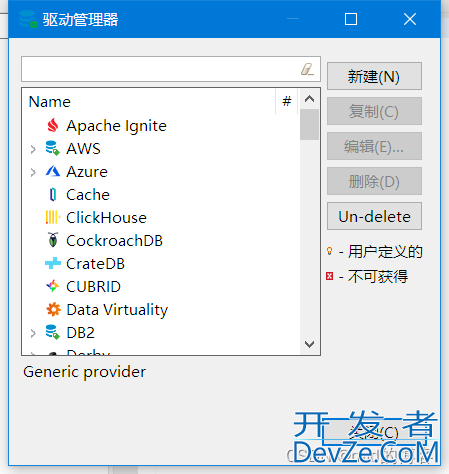449x474 pixels.
Task: Click the CockroachDB bug icon
Action: click(53, 240)
